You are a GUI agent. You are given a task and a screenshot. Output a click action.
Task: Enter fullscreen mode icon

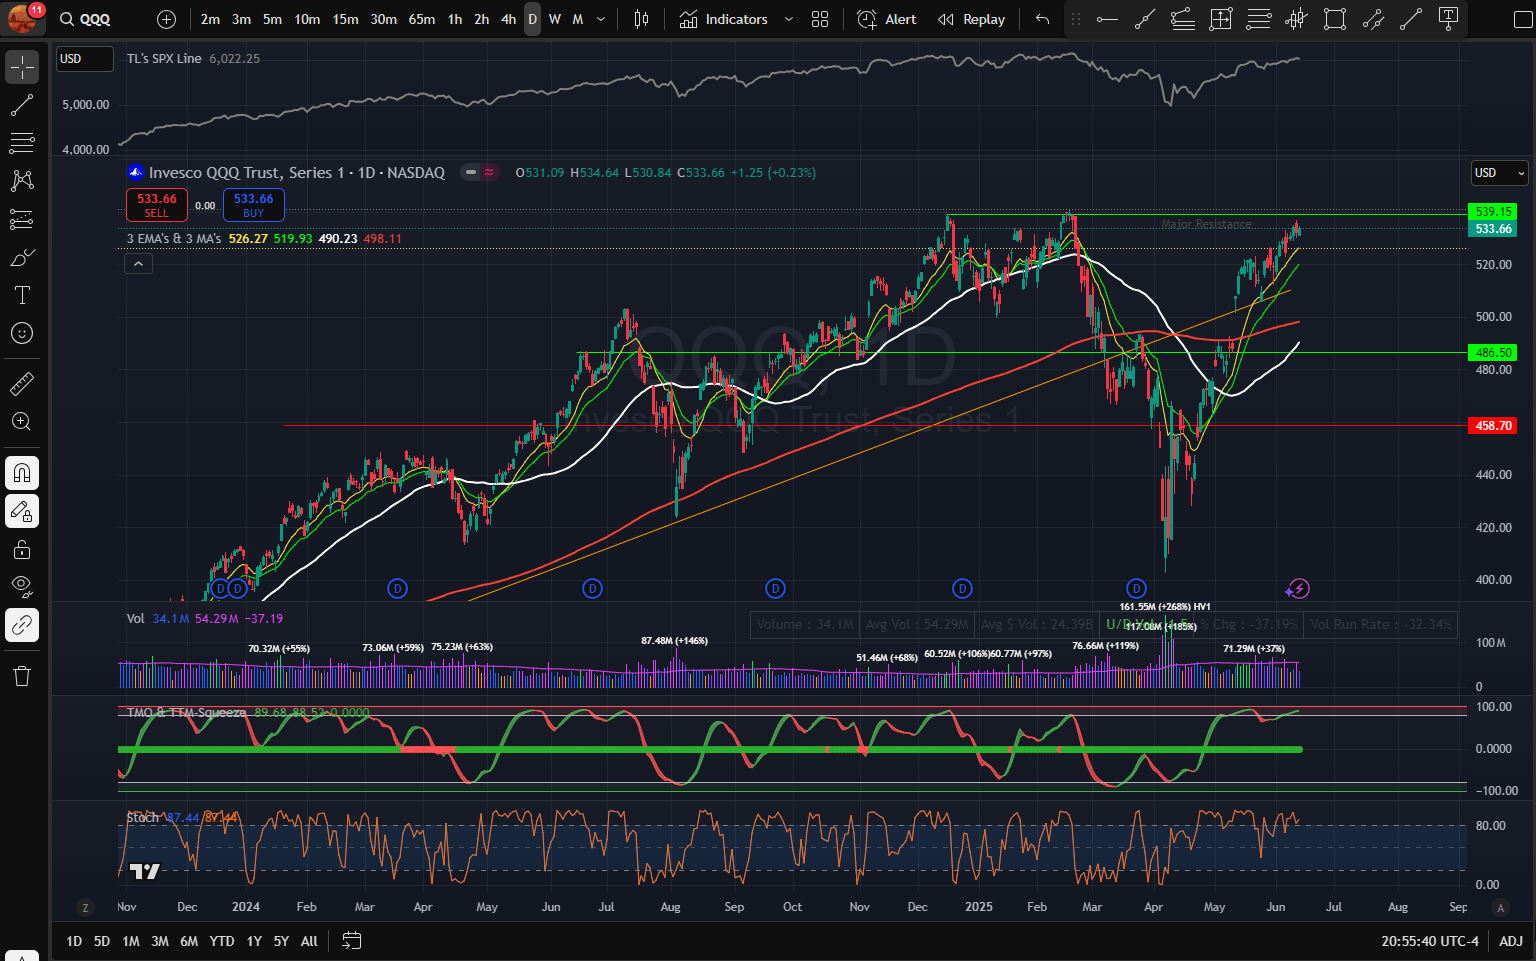1523,19
